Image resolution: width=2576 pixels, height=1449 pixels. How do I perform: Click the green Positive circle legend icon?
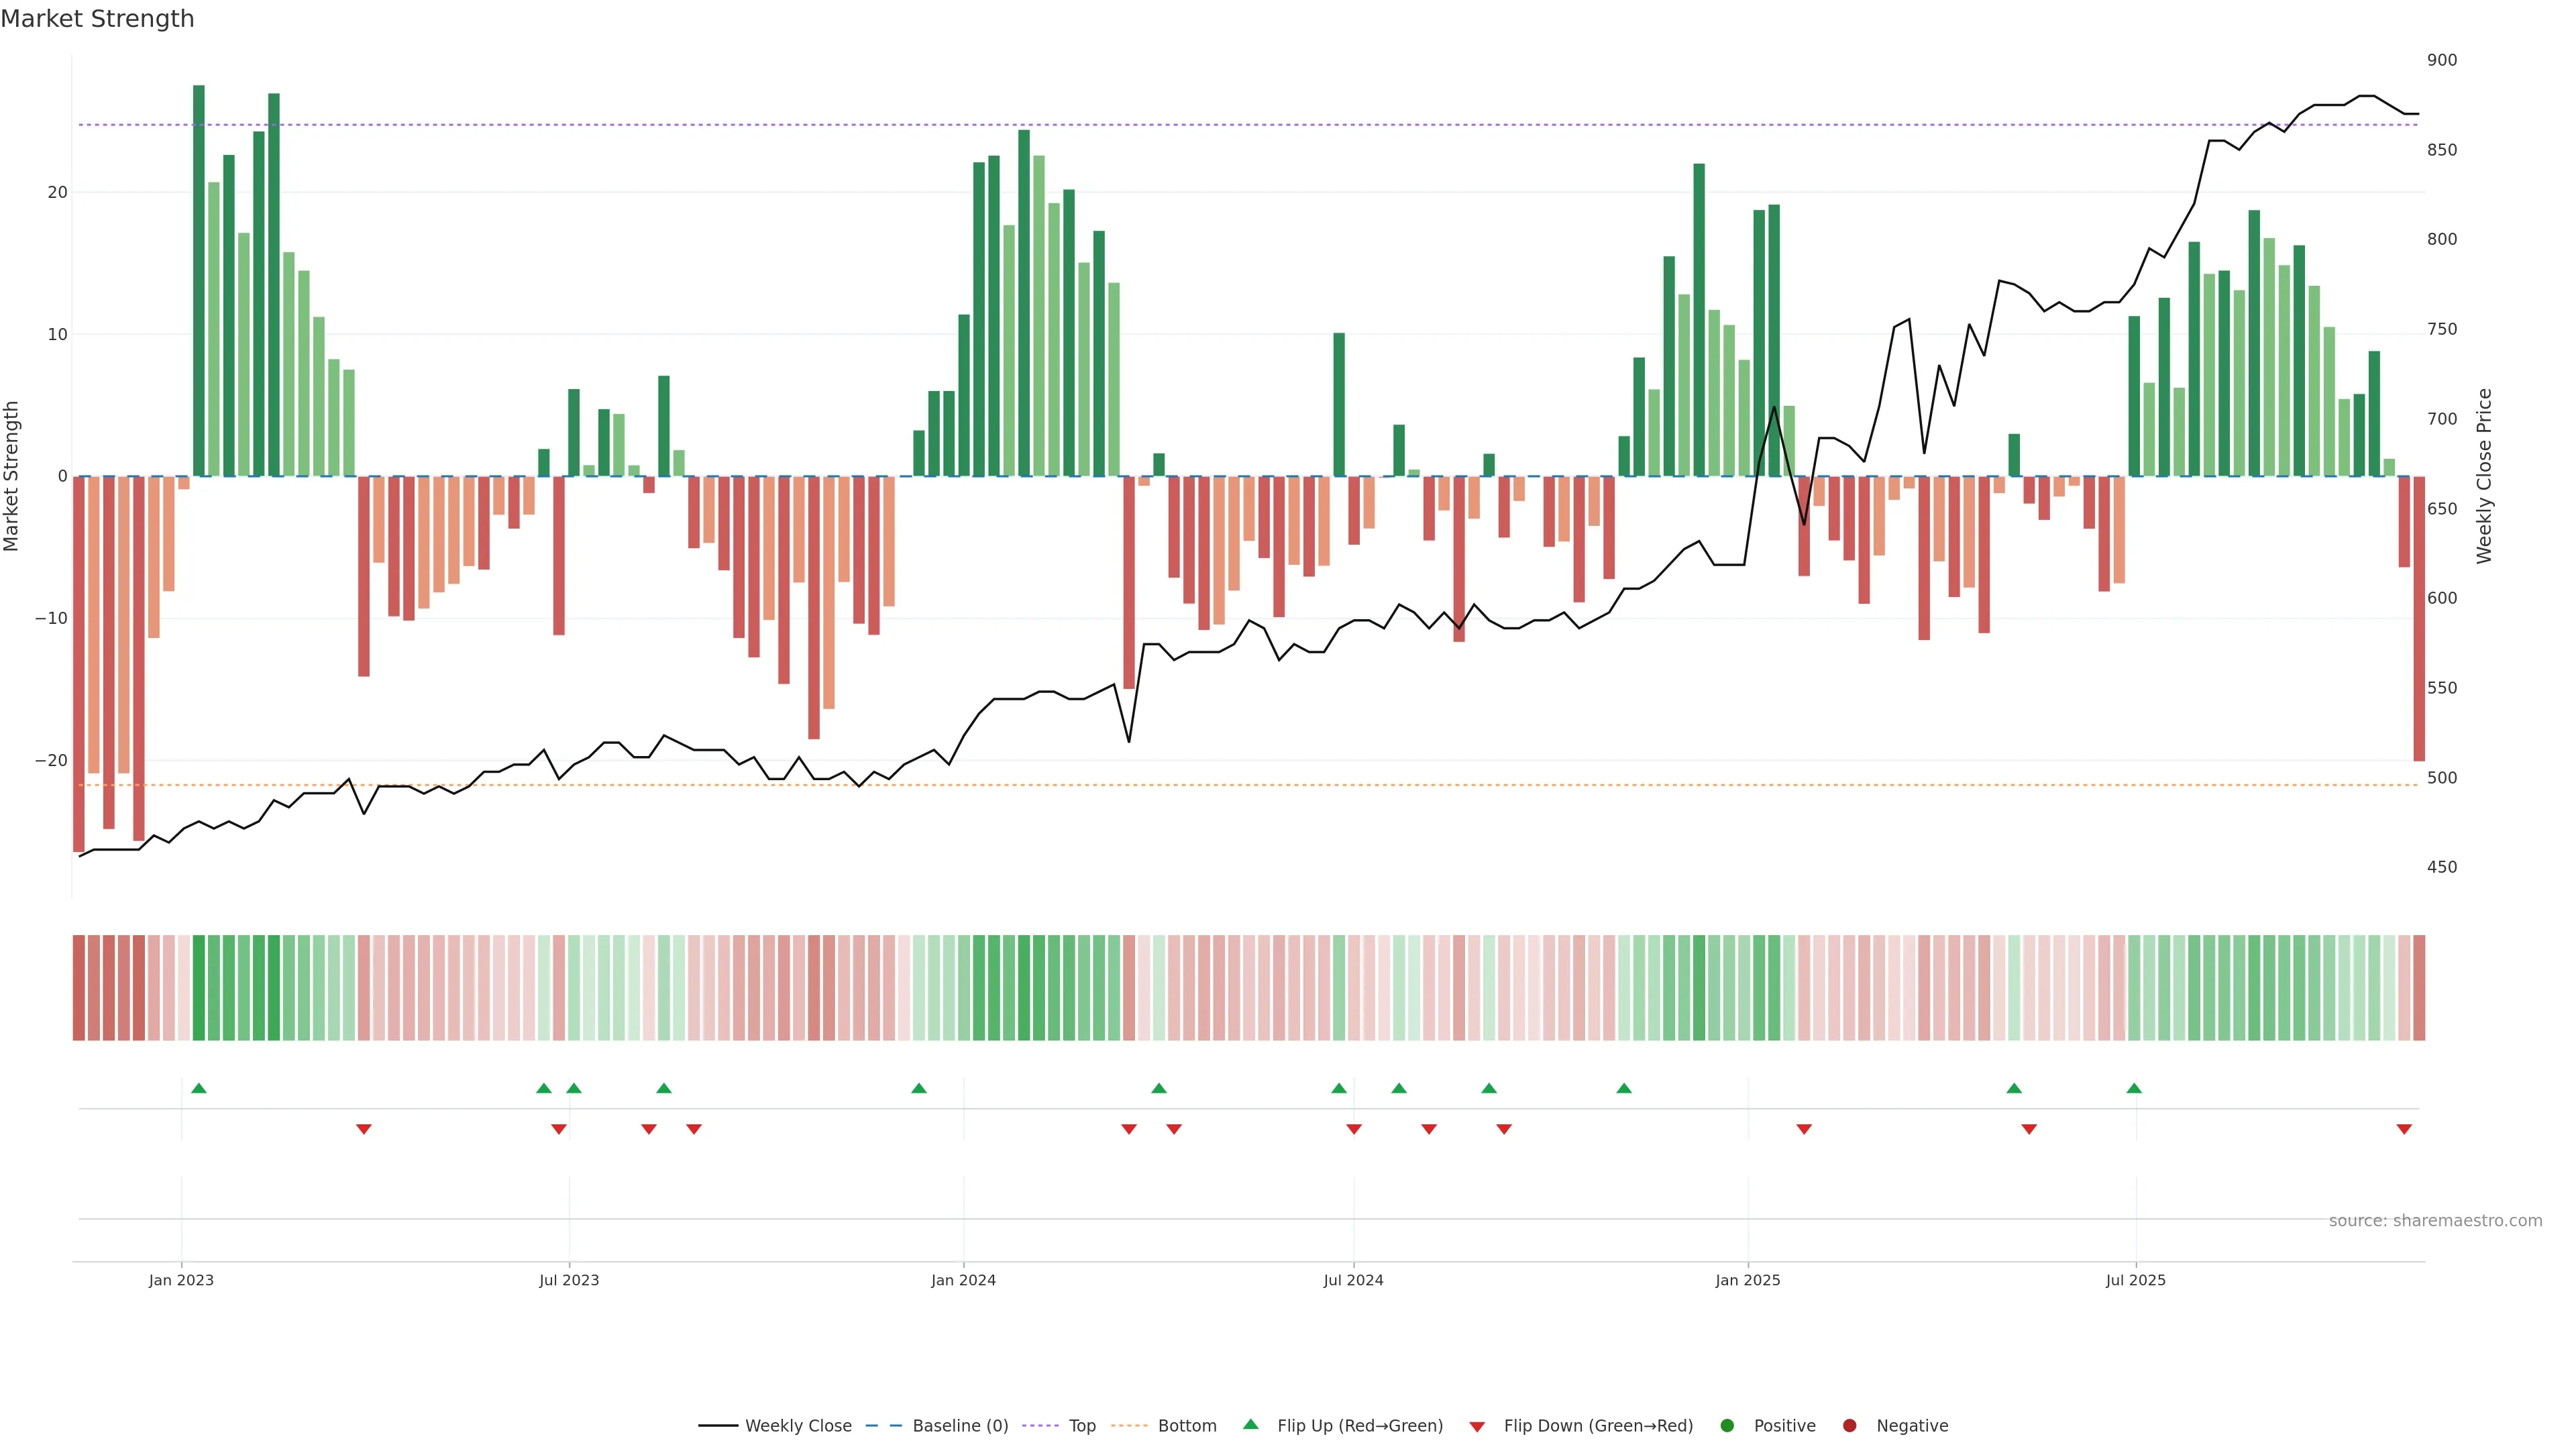point(1727,1426)
